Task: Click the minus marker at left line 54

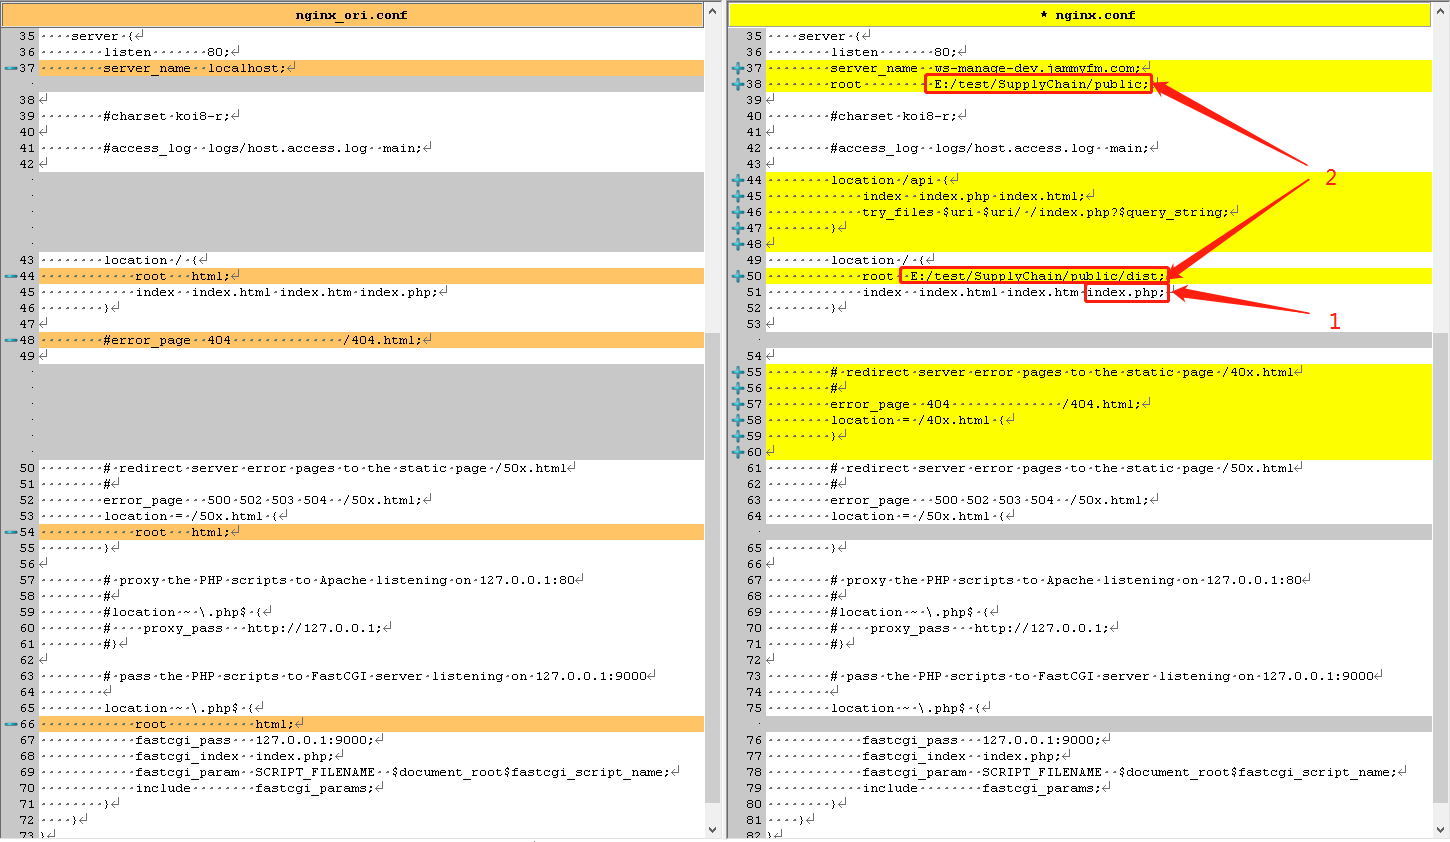Action: point(11,532)
